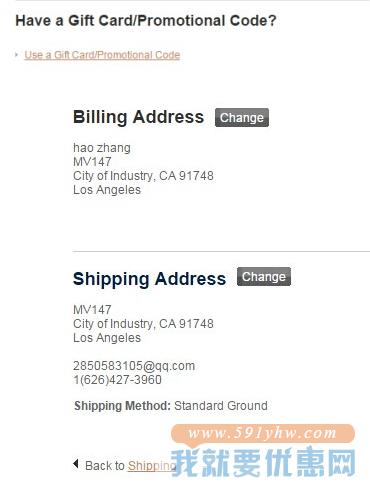Open the Use a Gift Card/Promotional Code link
The height and width of the screenshot is (487, 370).
click(102, 55)
